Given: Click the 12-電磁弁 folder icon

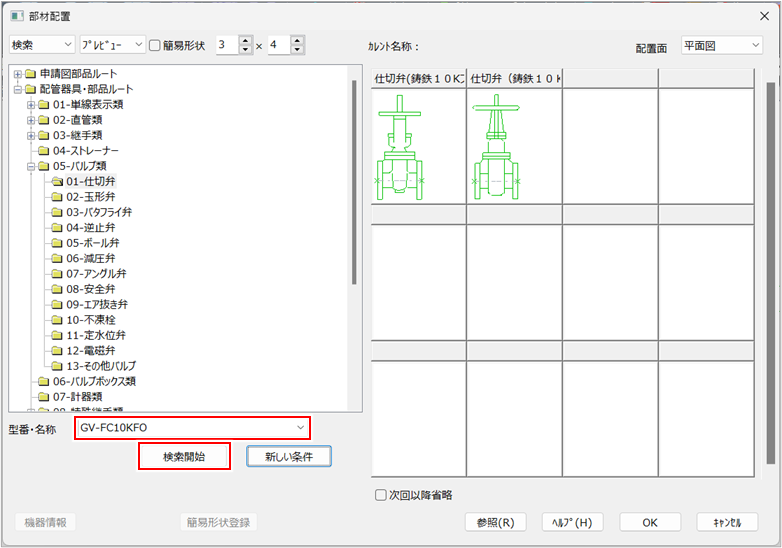Looking at the screenshot, I should [x=57, y=351].
